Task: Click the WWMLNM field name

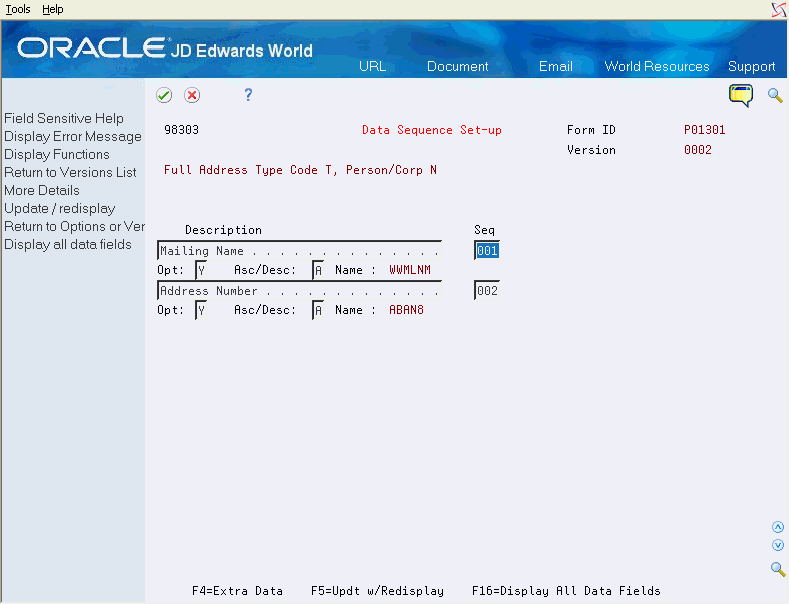Action: (410, 270)
